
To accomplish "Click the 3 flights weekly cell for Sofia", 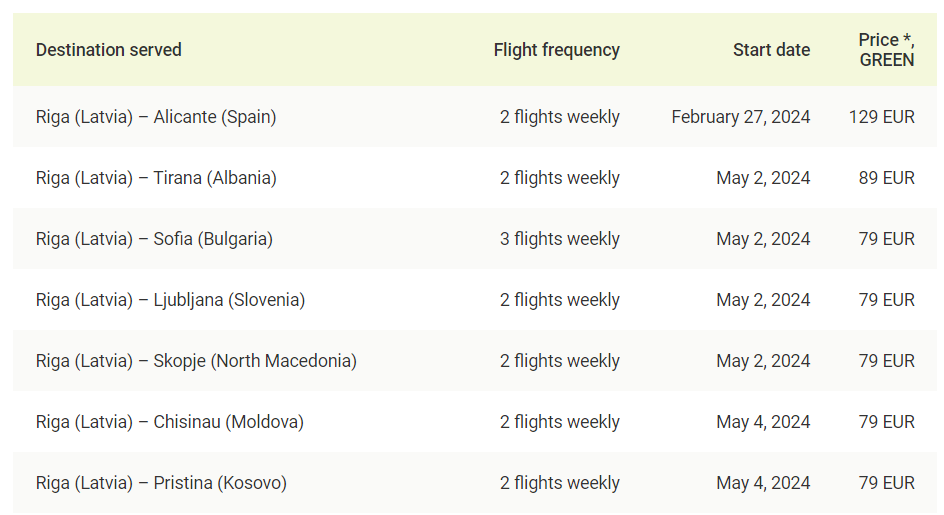I will [559, 239].
